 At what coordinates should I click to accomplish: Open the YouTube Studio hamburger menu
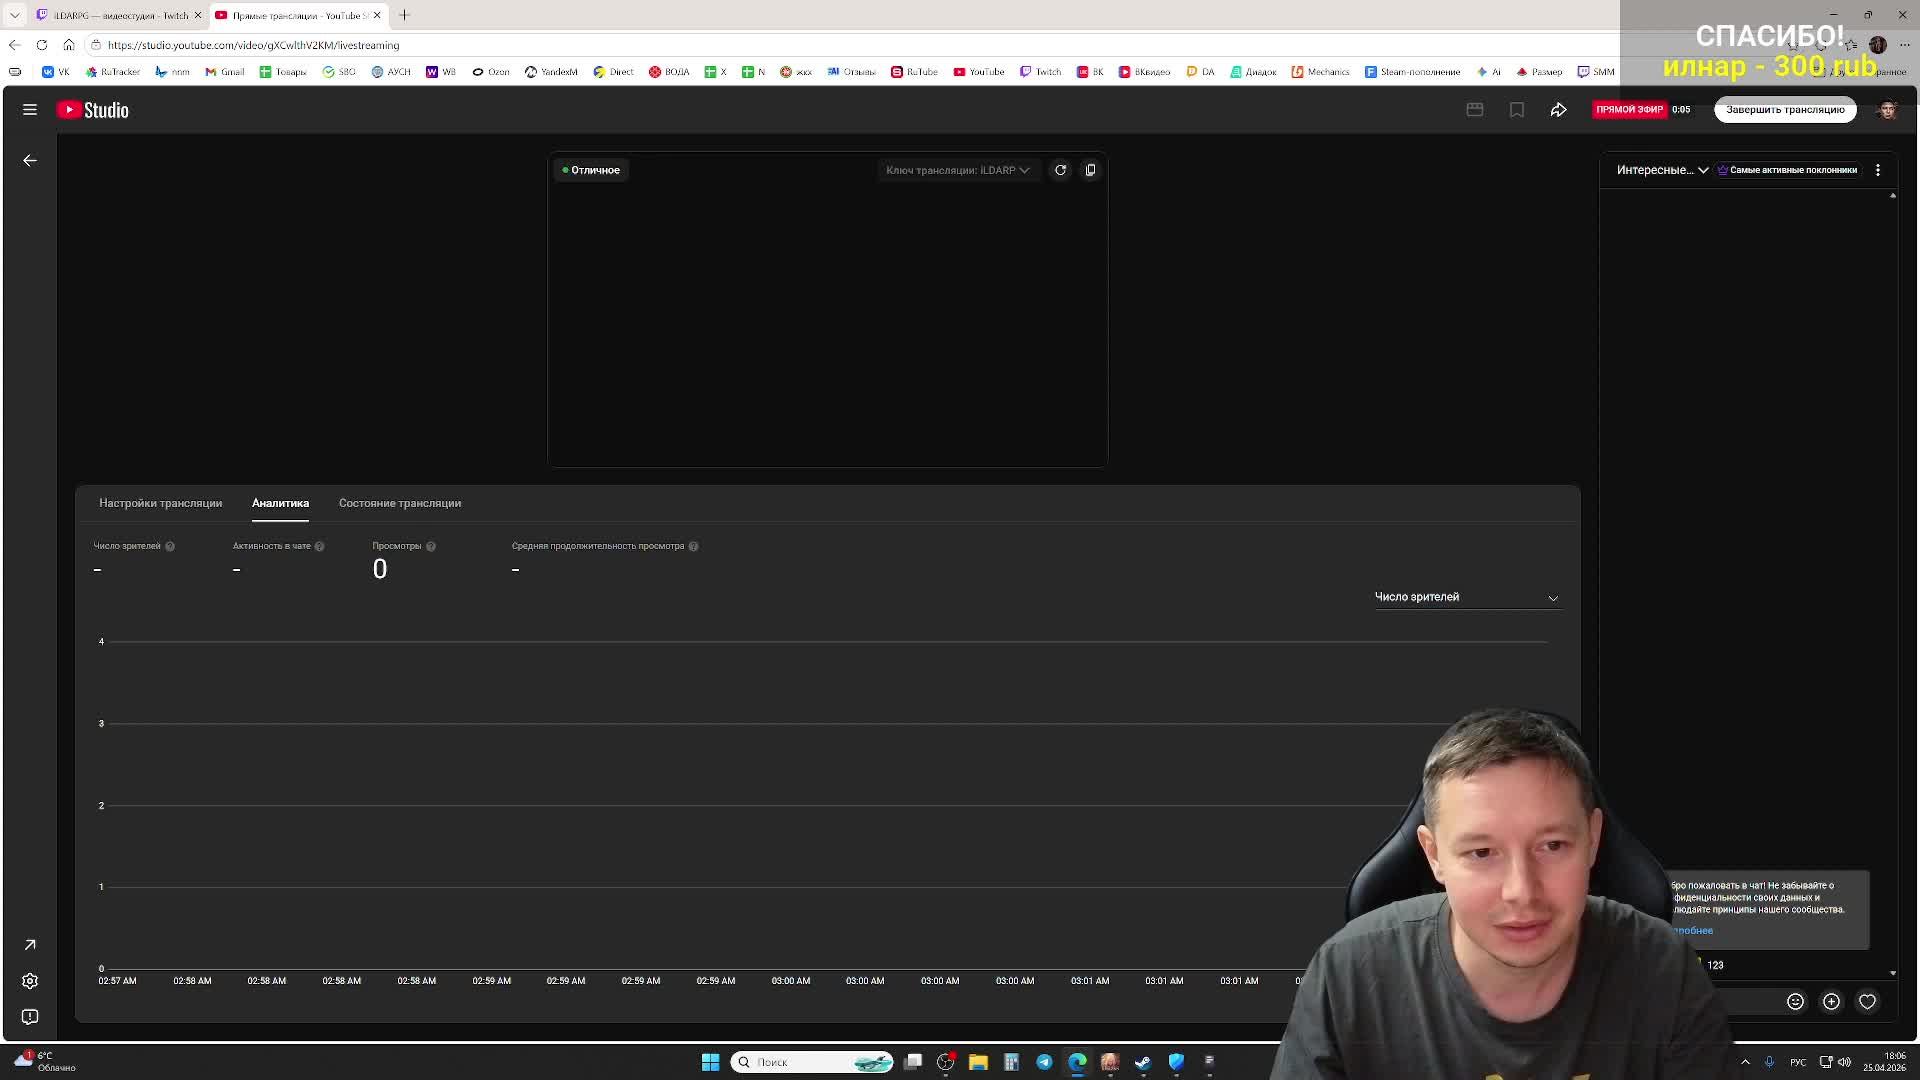point(30,110)
